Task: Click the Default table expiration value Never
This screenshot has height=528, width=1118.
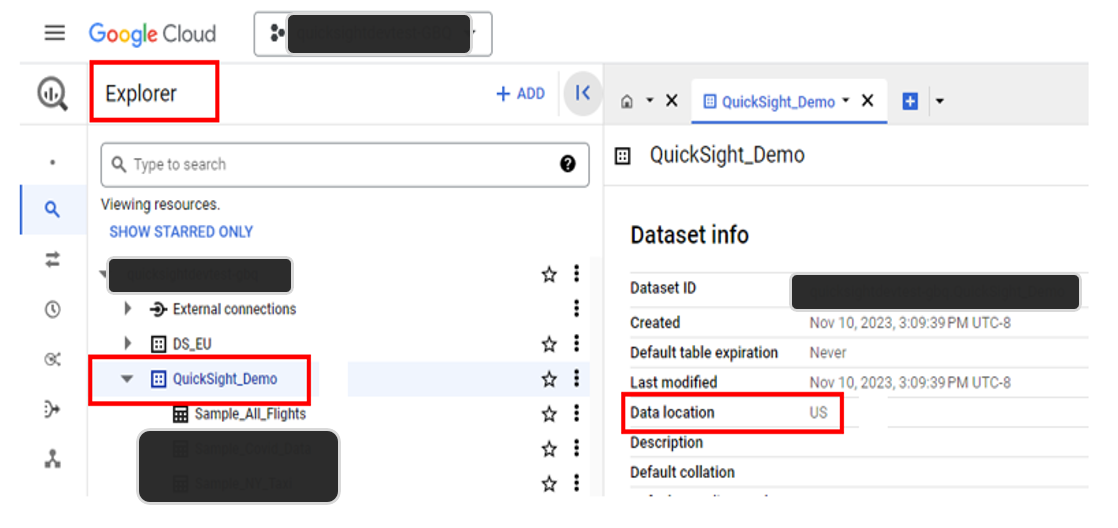Action: [x=828, y=353]
